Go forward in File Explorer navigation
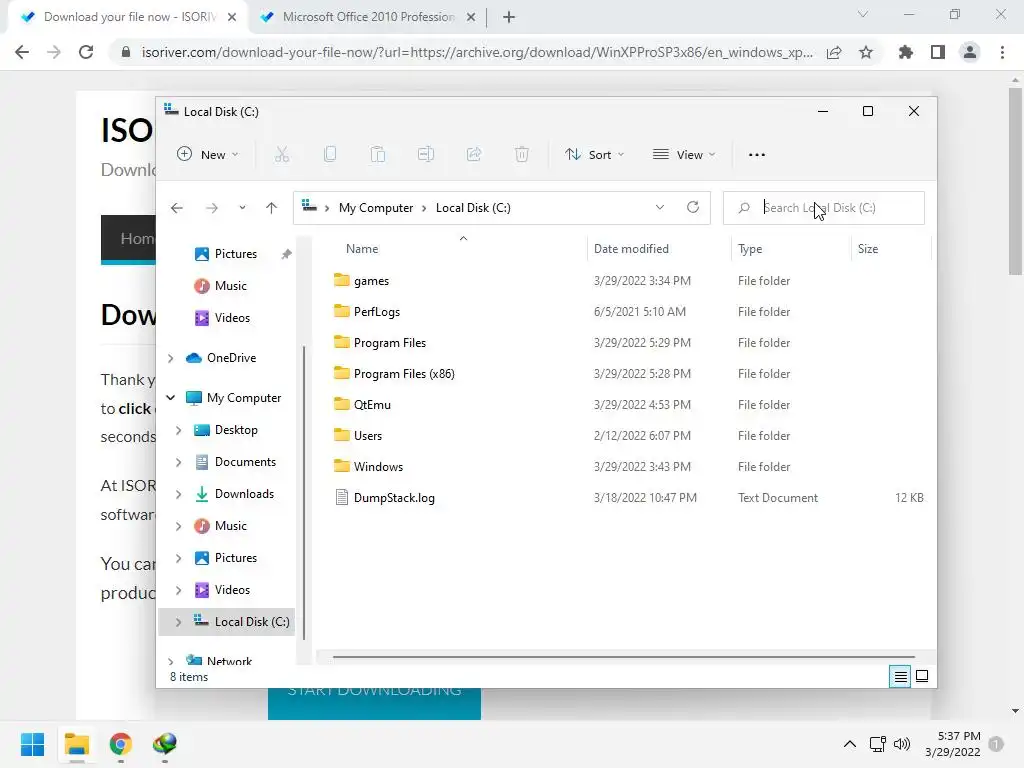Viewport: 1024px width, 768px height. tap(212, 208)
